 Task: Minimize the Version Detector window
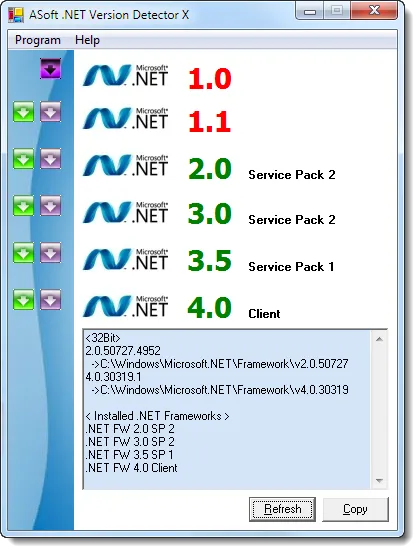[310, 12]
